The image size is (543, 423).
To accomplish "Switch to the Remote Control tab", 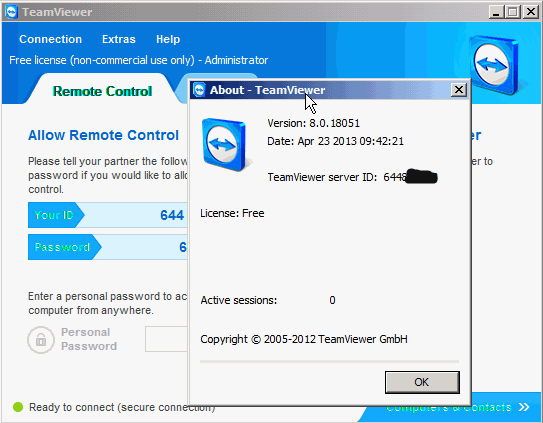I will tap(103, 91).
